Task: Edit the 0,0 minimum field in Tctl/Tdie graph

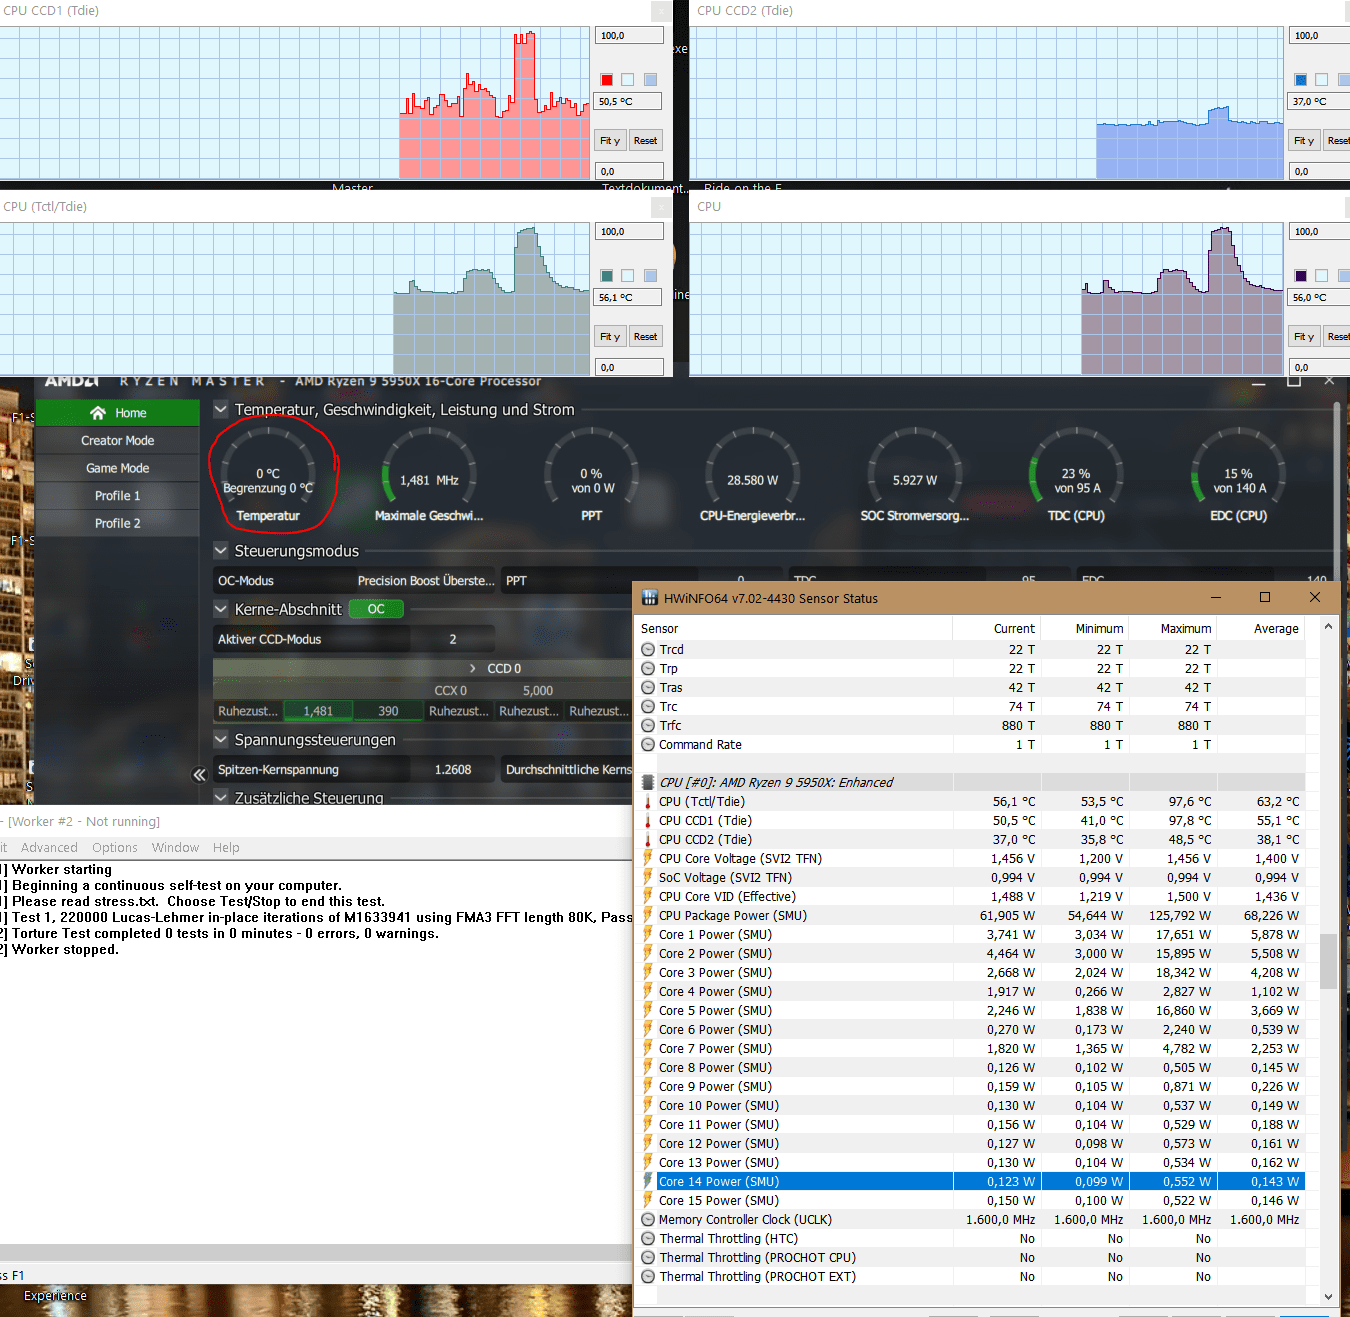Action: coord(629,368)
